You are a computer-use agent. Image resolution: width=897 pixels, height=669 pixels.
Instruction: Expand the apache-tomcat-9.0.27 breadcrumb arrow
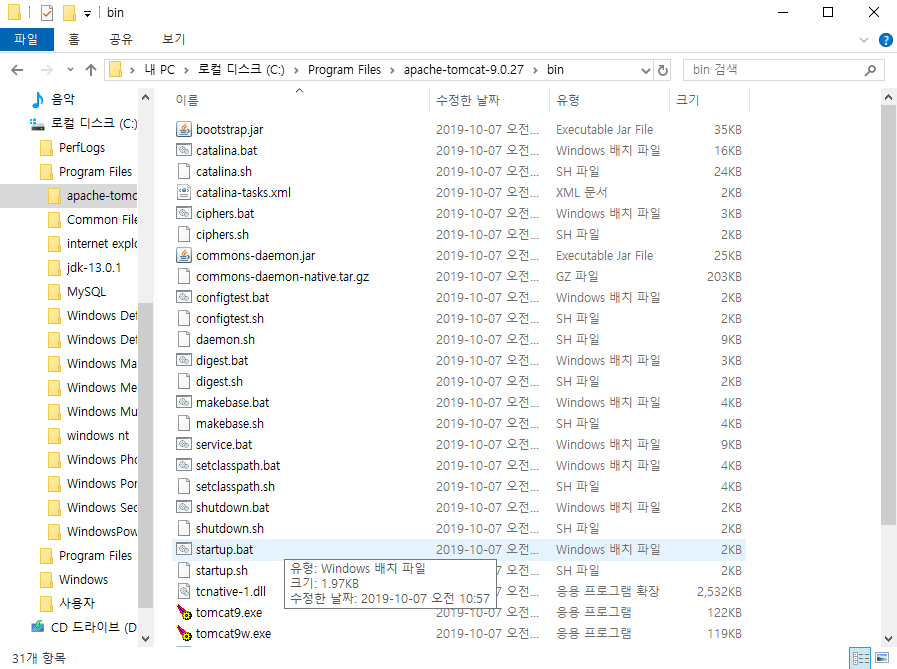point(535,70)
